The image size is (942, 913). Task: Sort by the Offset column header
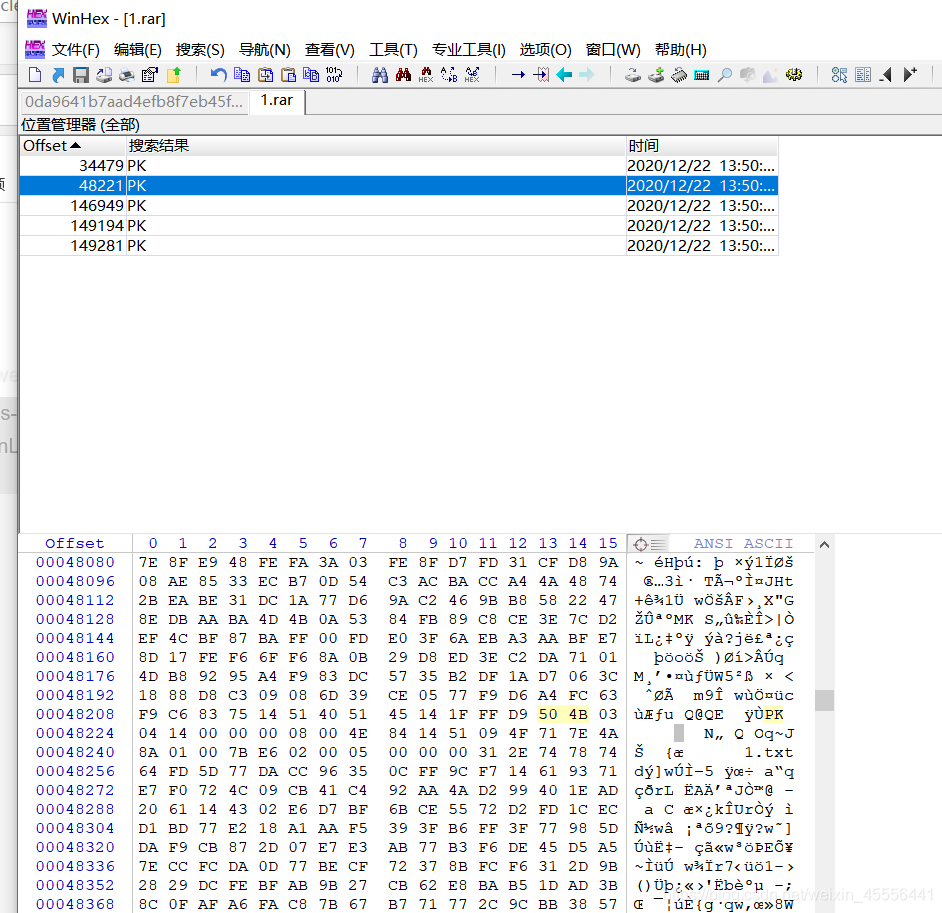click(73, 146)
